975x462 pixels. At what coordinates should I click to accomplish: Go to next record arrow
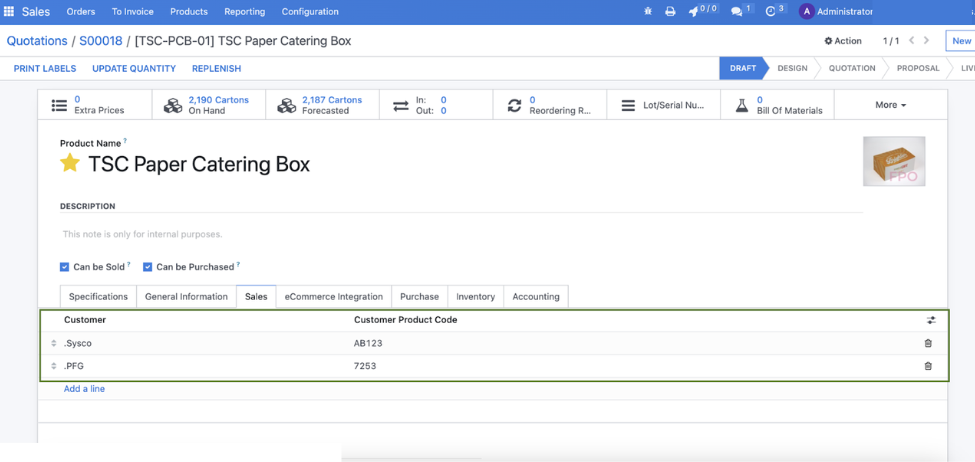(926, 40)
